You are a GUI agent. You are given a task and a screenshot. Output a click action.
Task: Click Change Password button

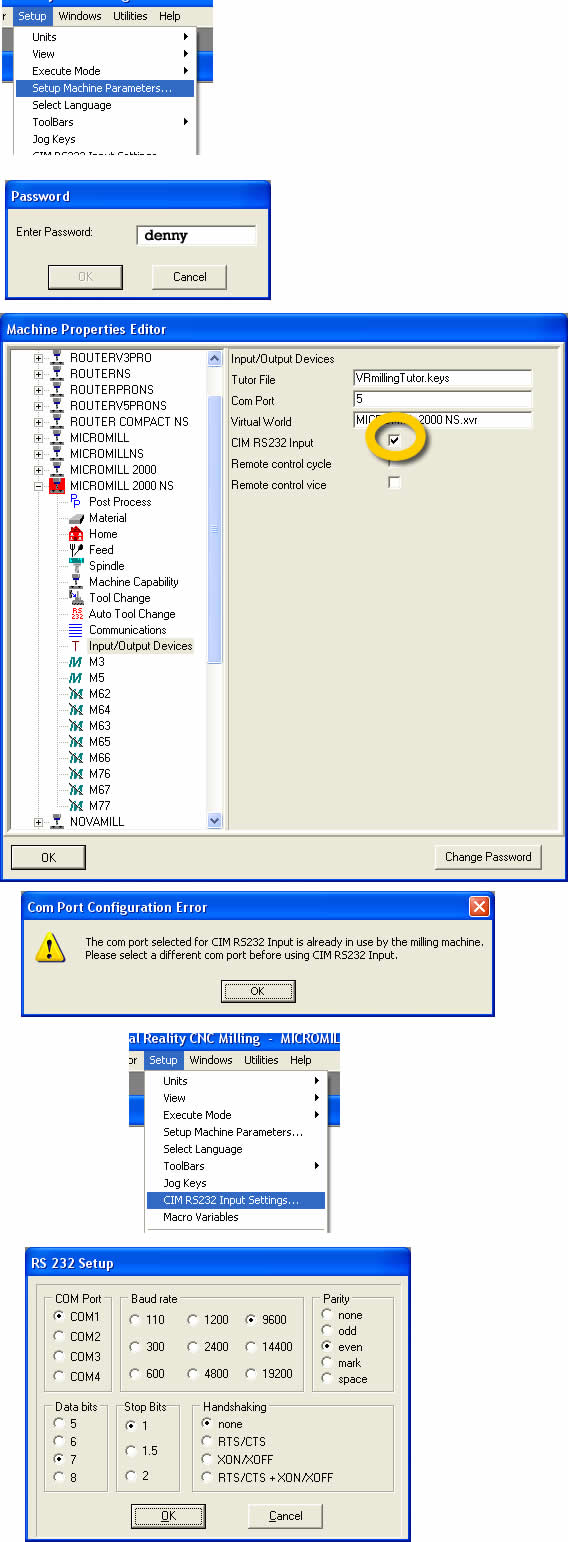click(x=488, y=857)
